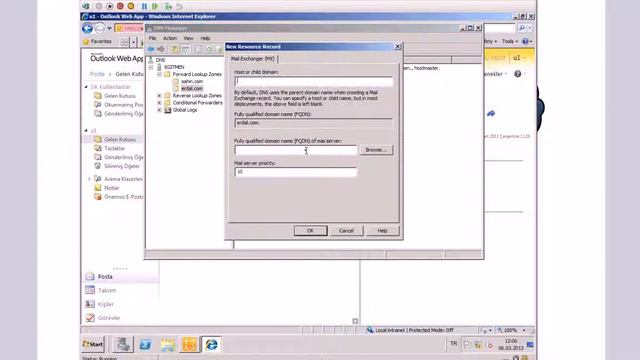640x360 pixels.
Task: Click the Cancel button in the New Resource Record dialog
Action: pos(346,231)
